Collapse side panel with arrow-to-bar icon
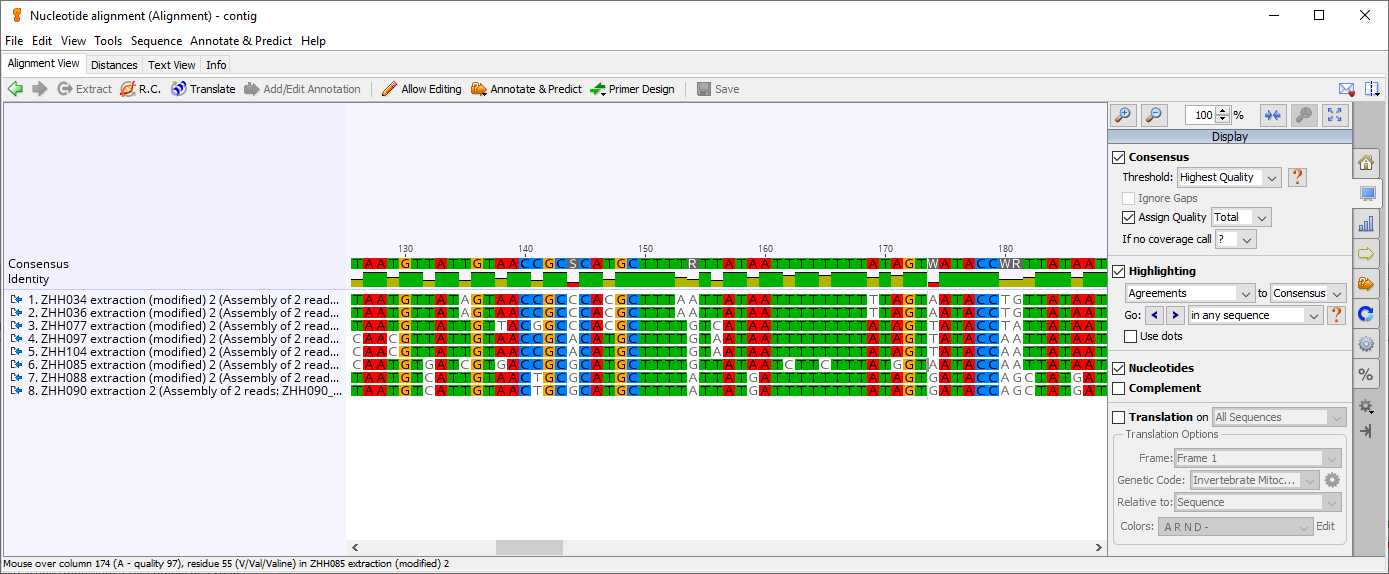This screenshot has width=1389, height=574. click(x=1366, y=430)
